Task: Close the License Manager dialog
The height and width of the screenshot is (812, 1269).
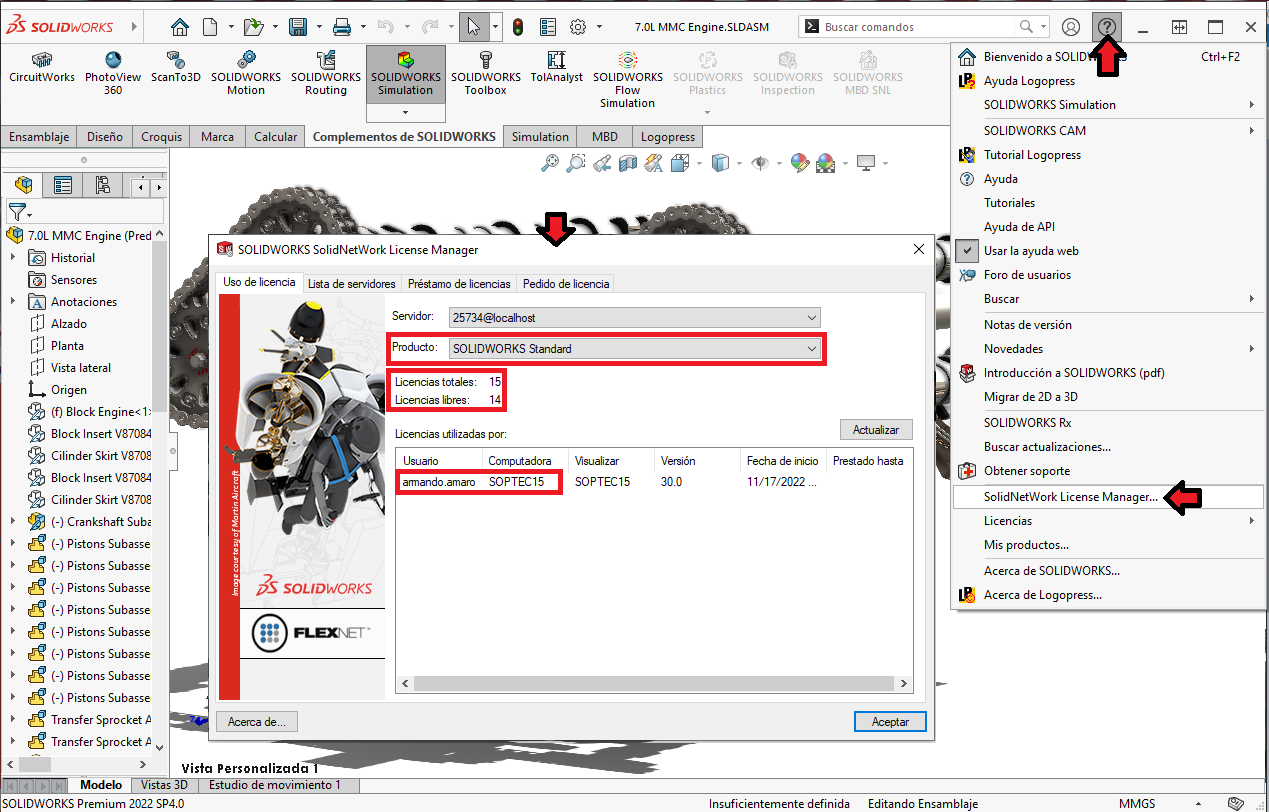Action: pos(919,249)
